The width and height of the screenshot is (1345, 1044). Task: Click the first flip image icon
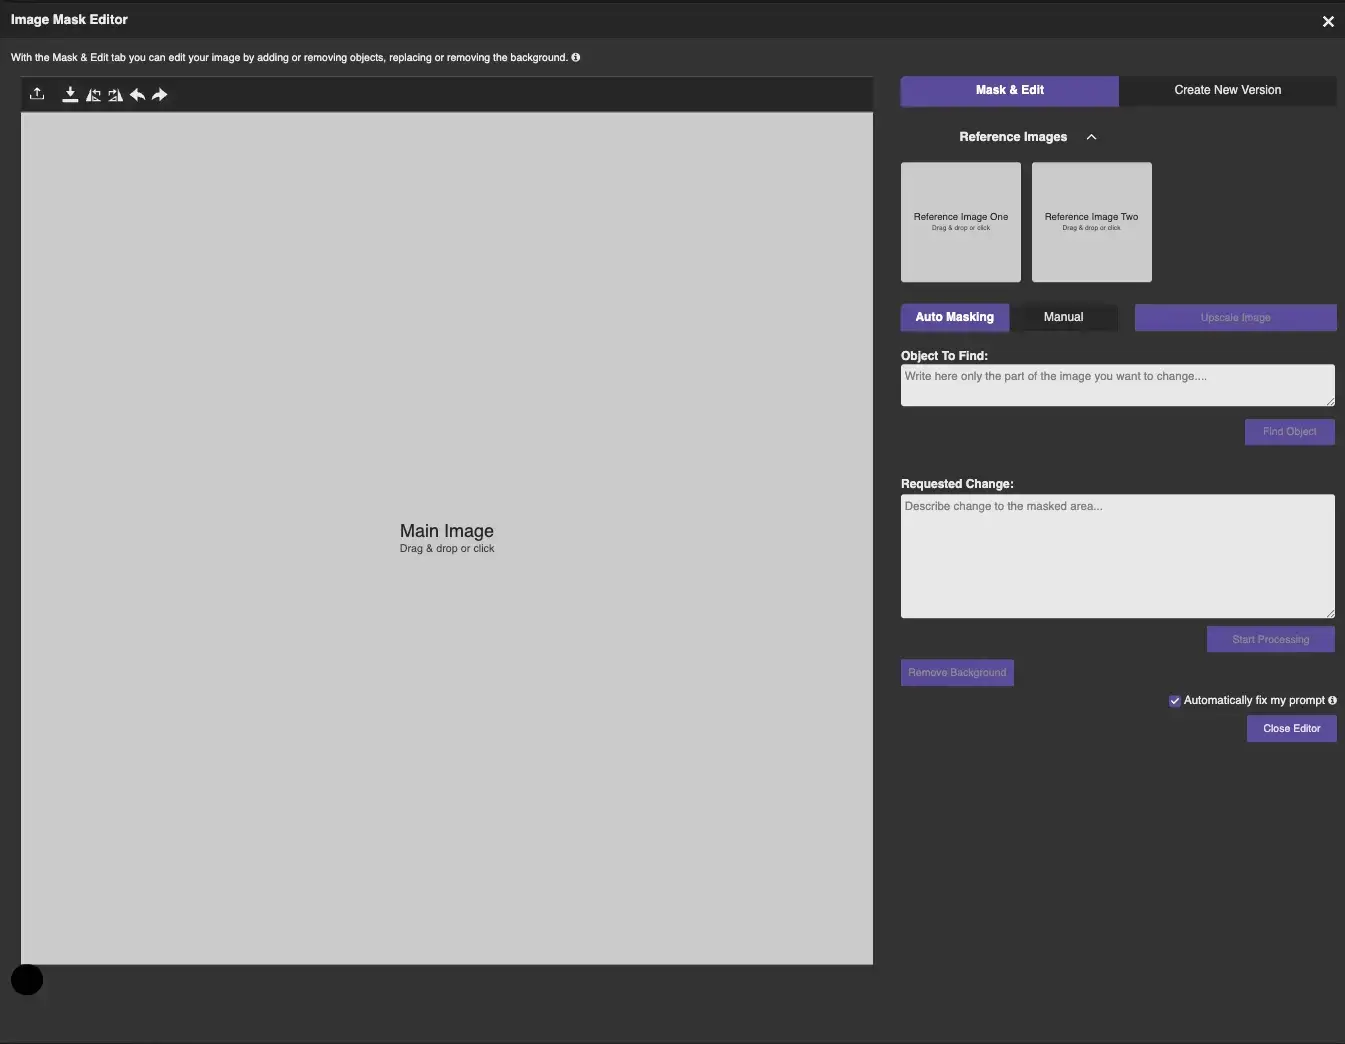93,95
